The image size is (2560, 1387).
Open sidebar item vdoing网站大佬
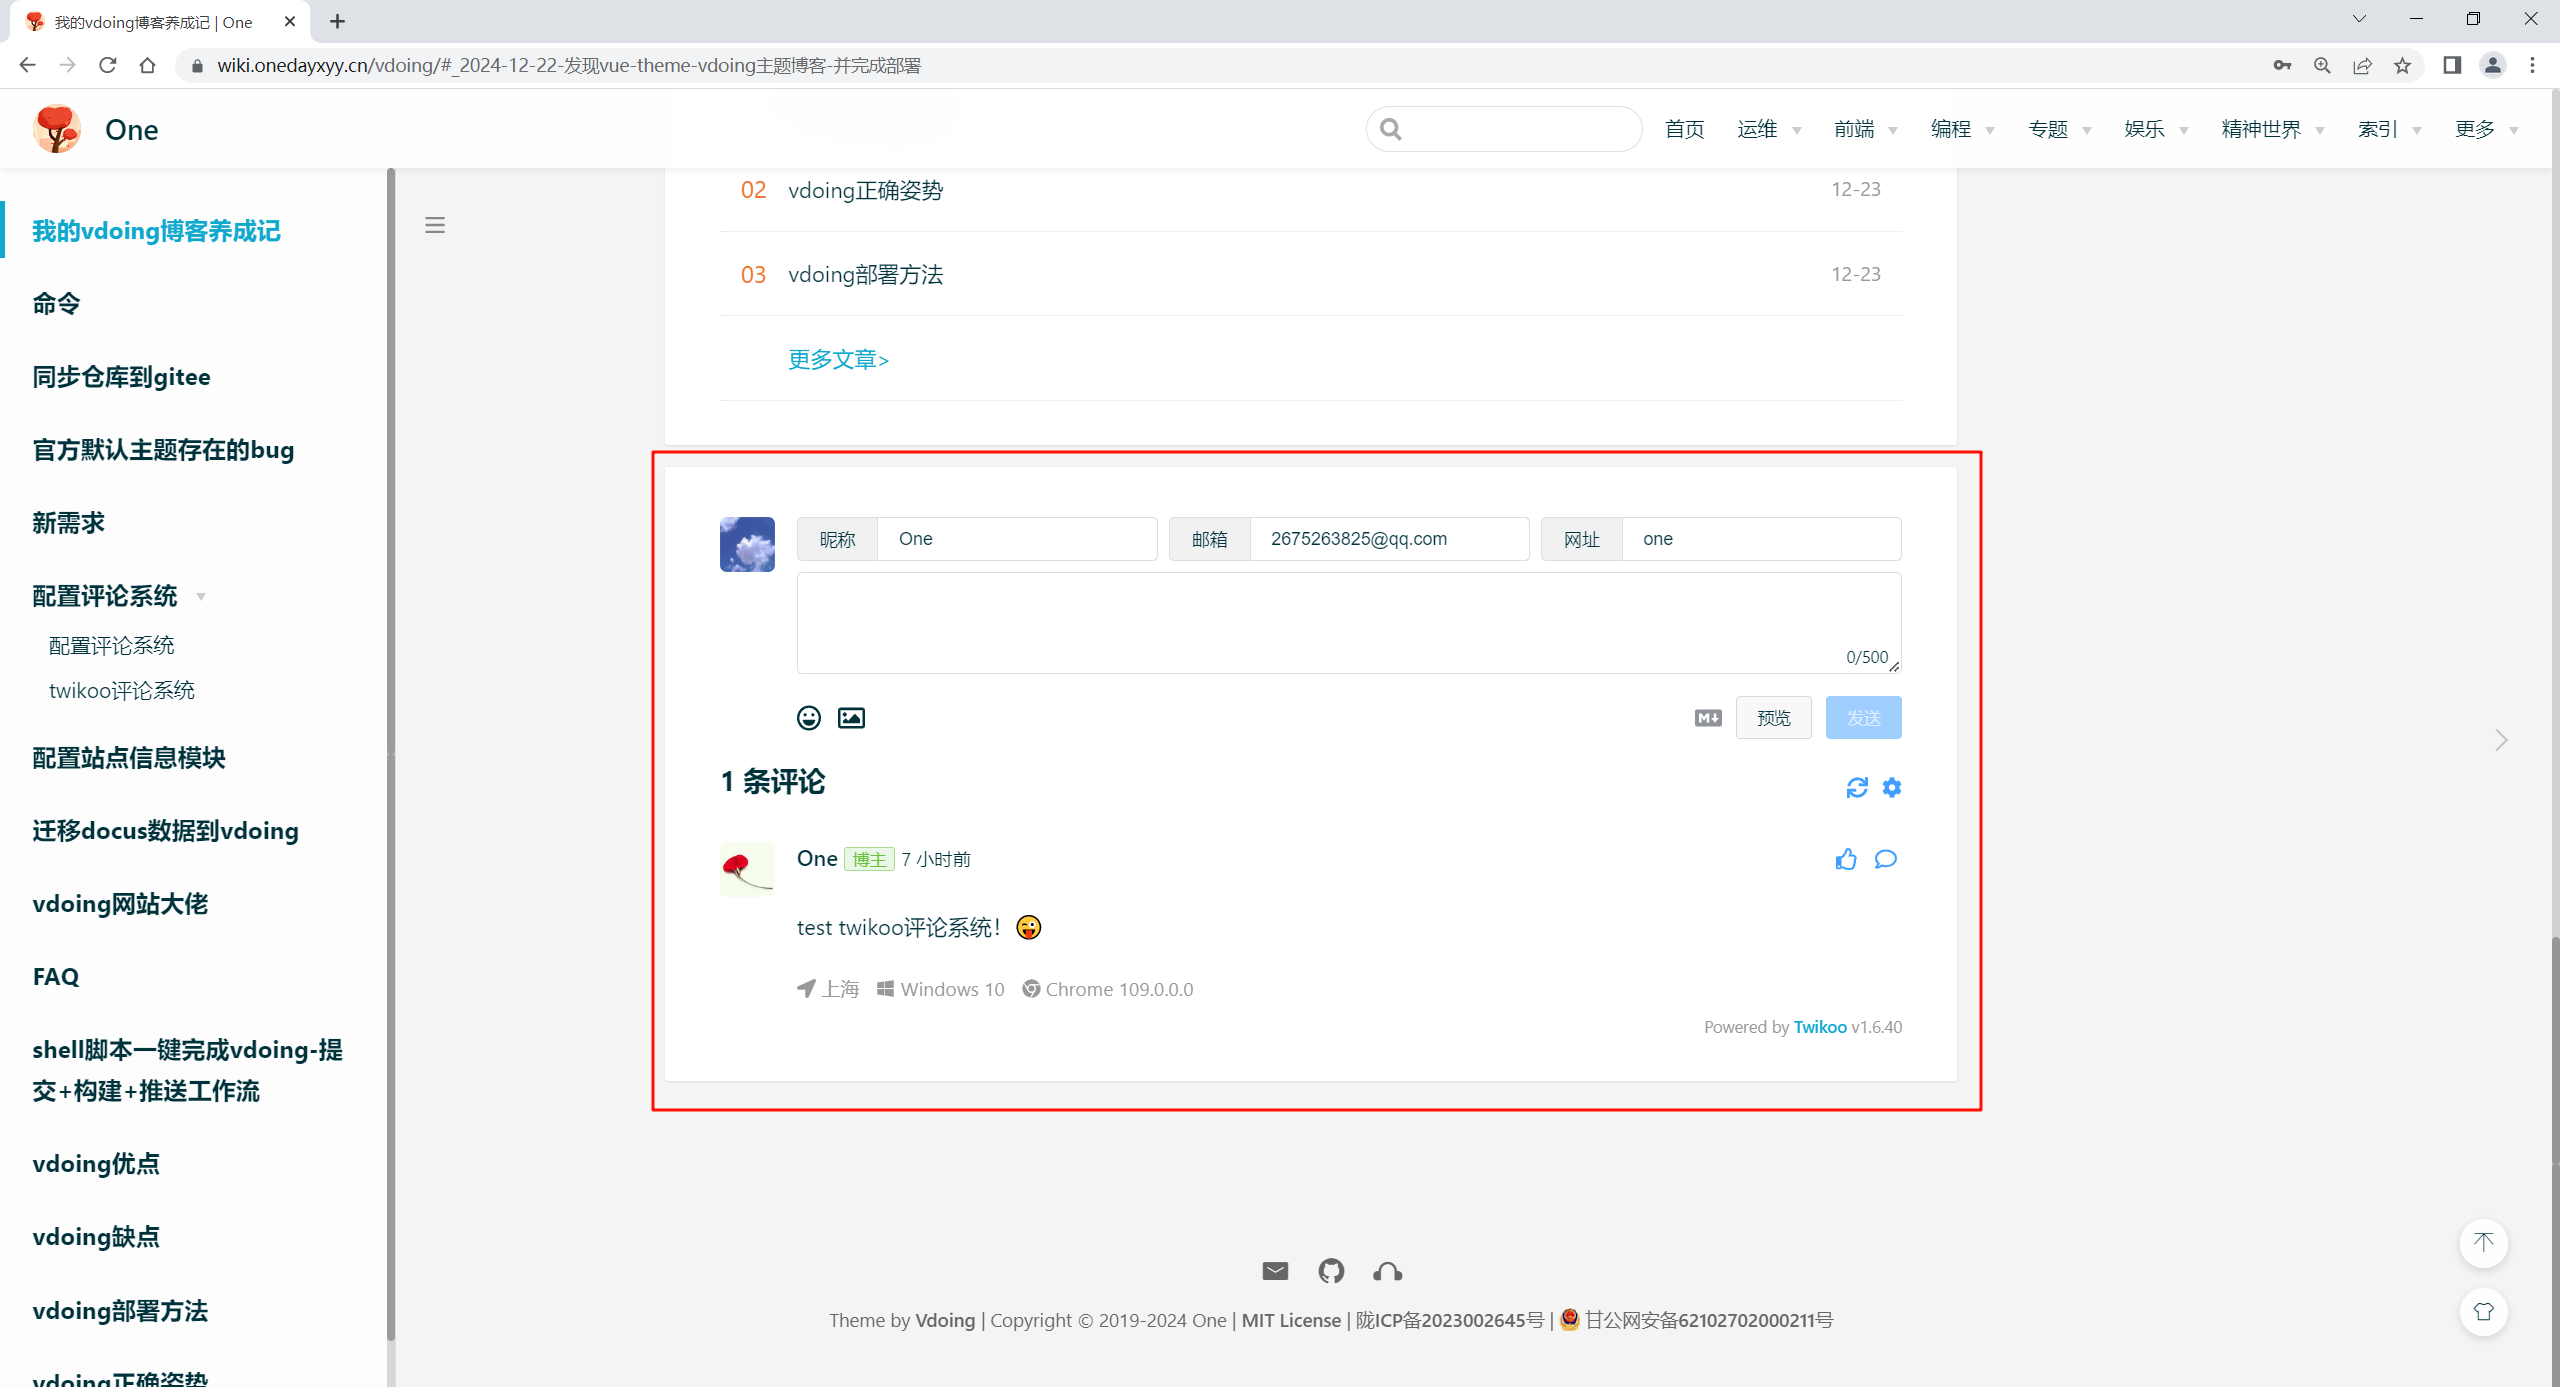[120, 904]
